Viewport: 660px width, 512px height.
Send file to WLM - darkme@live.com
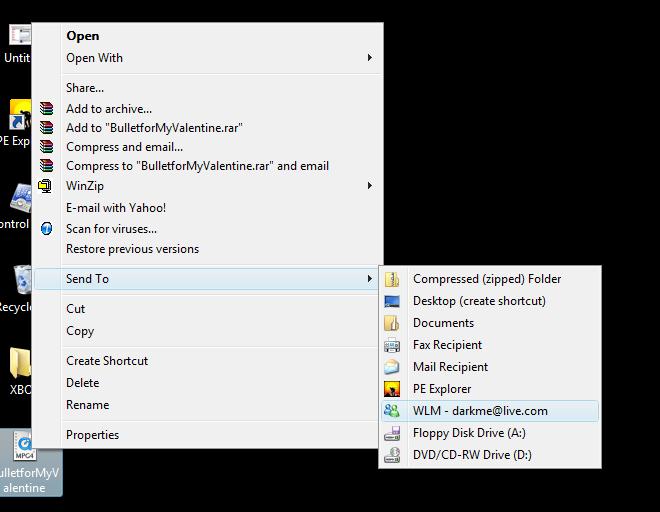pos(480,411)
